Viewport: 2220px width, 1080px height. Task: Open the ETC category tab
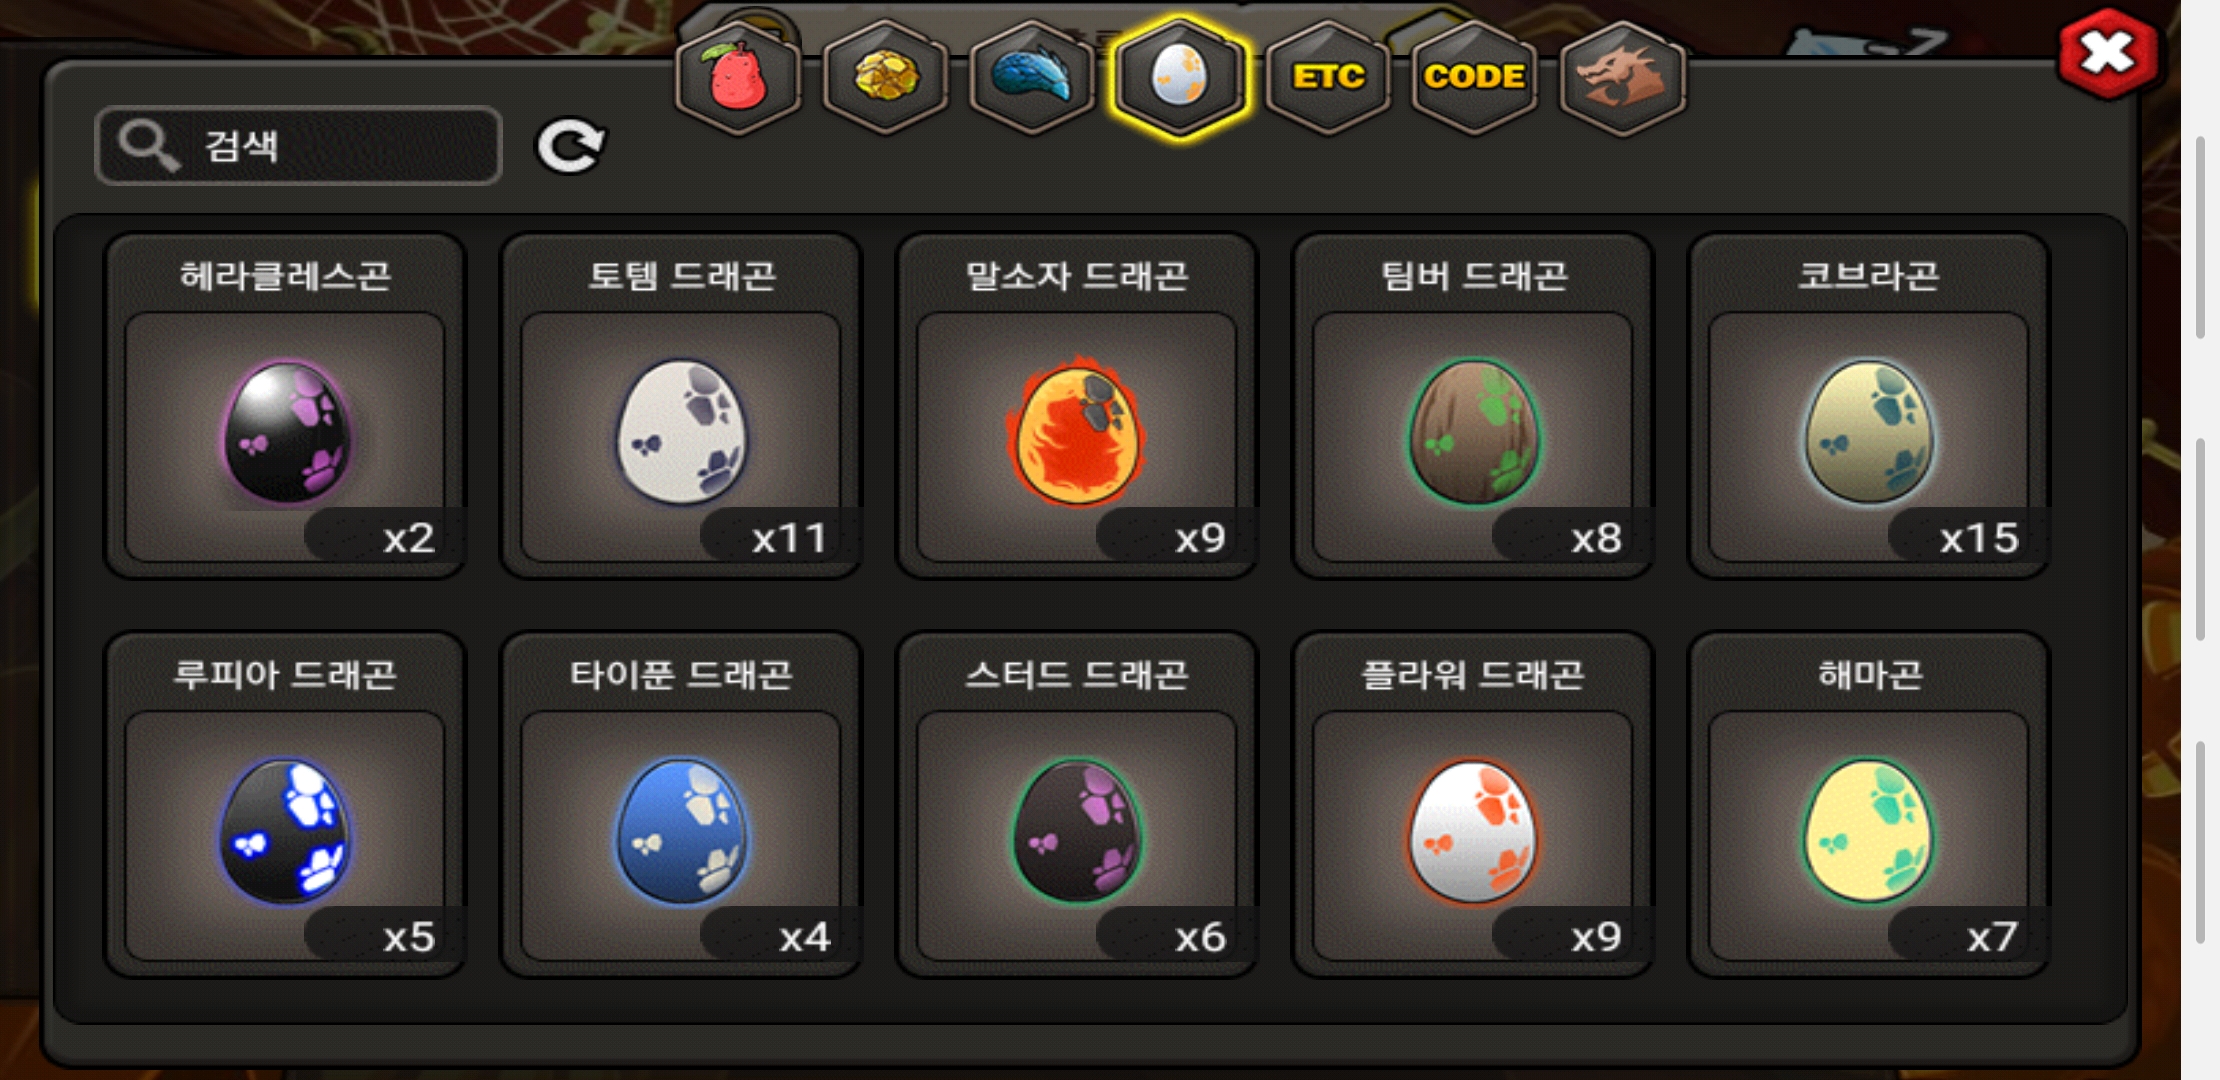[x=1327, y=78]
